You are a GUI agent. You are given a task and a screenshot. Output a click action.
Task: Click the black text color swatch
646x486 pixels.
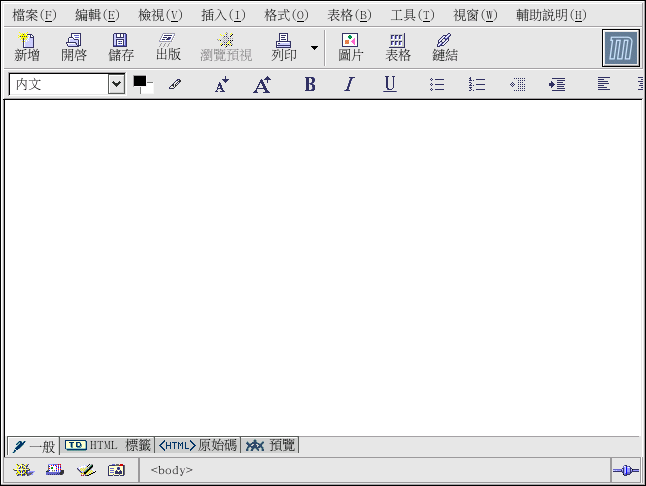click(140, 83)
